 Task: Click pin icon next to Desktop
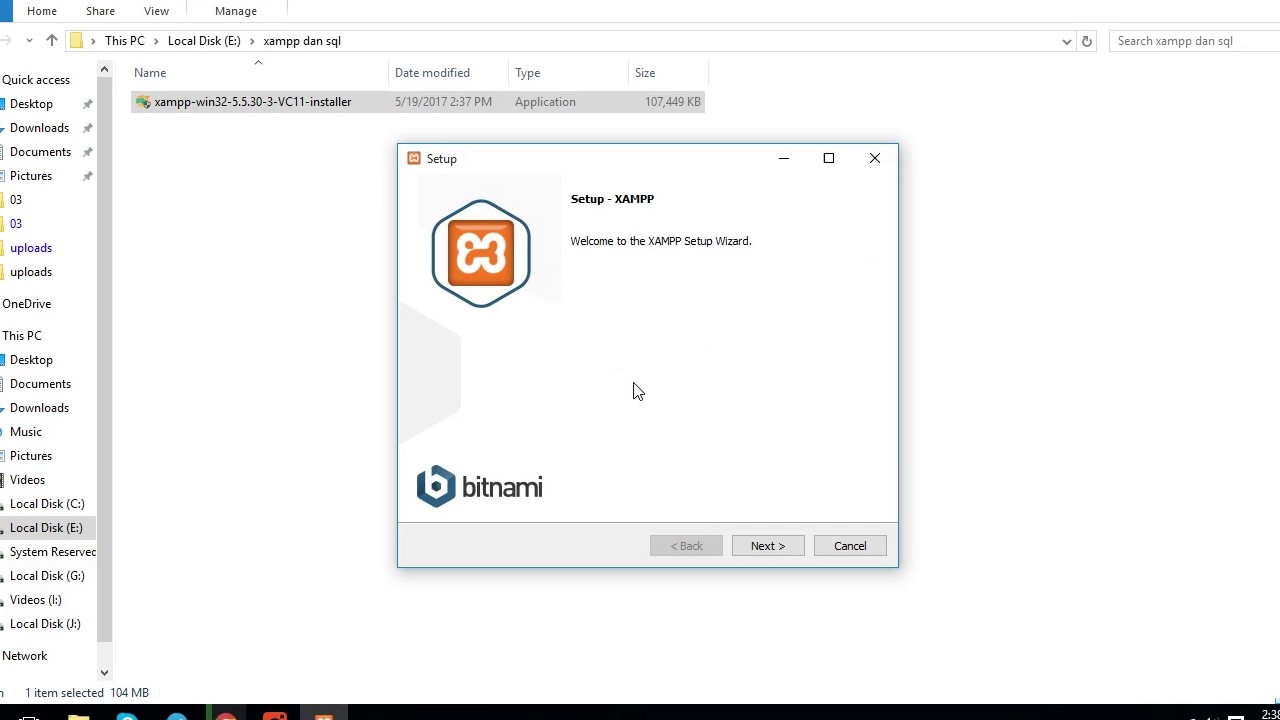click(x=88, y=104)
